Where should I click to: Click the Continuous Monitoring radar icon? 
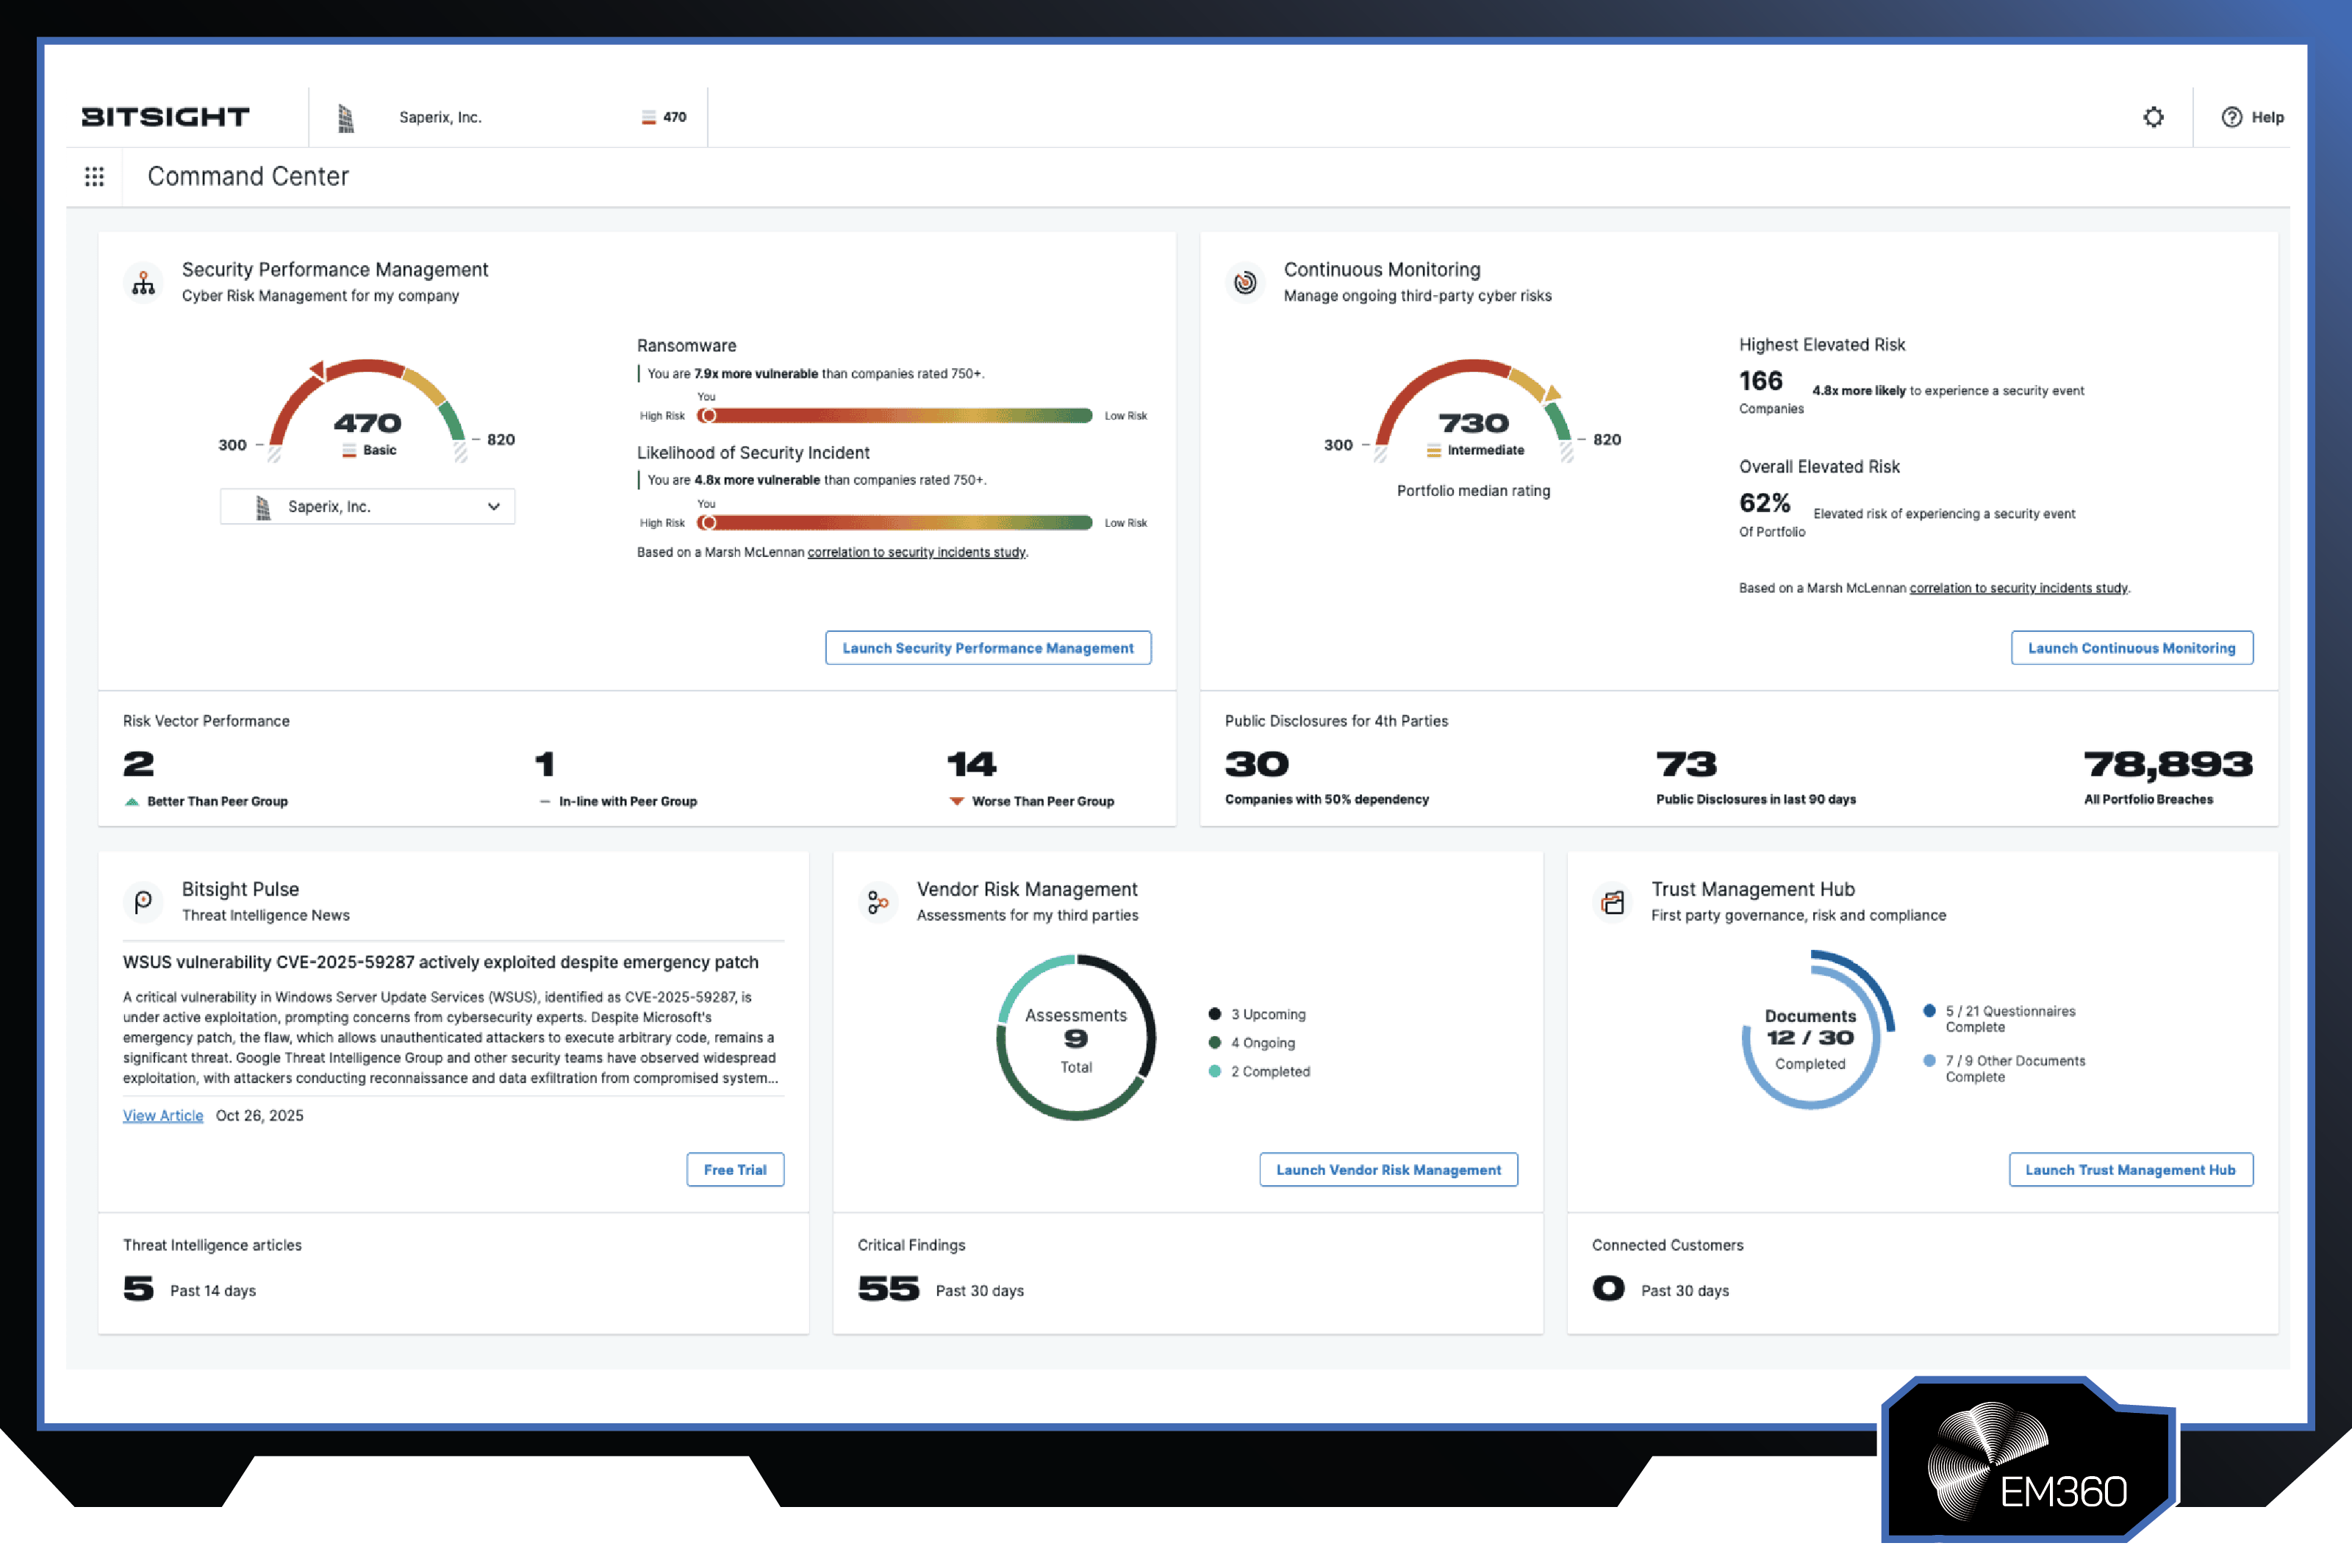click(1245, 283)
